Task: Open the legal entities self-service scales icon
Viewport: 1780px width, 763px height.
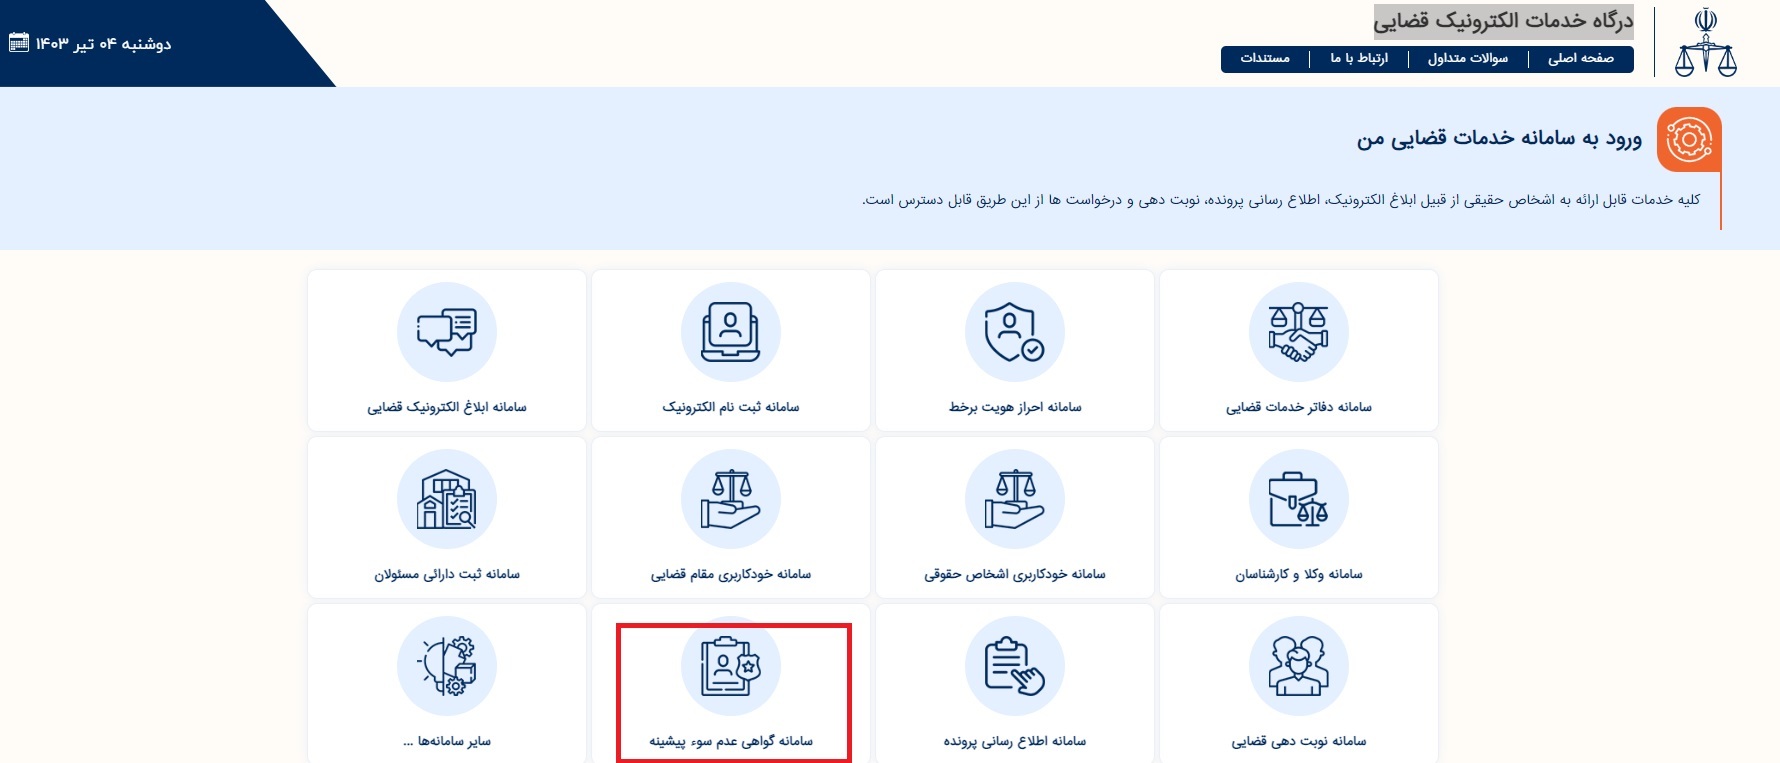Action: click(x=1014, y=499)
